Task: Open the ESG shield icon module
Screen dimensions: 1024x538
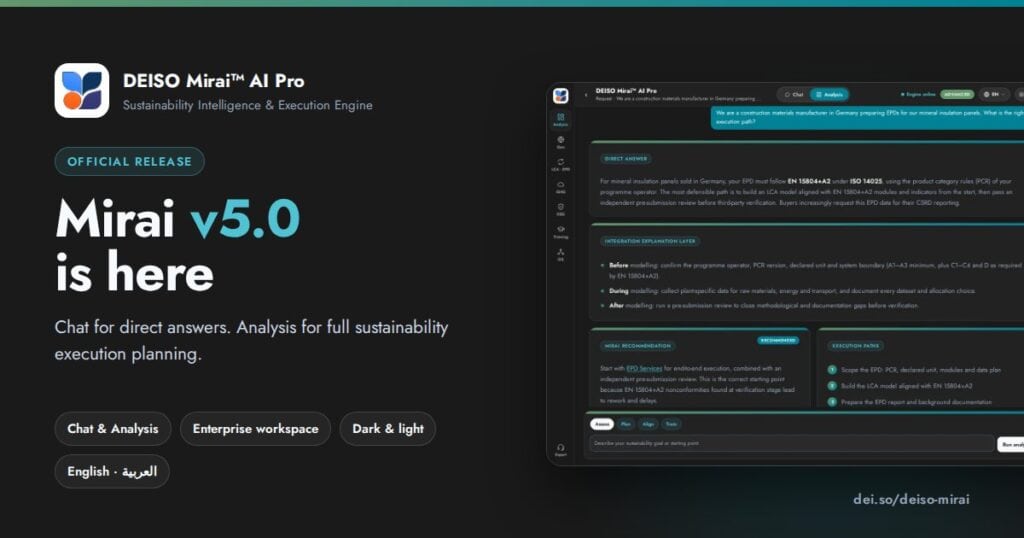Action: coord(560,210)
